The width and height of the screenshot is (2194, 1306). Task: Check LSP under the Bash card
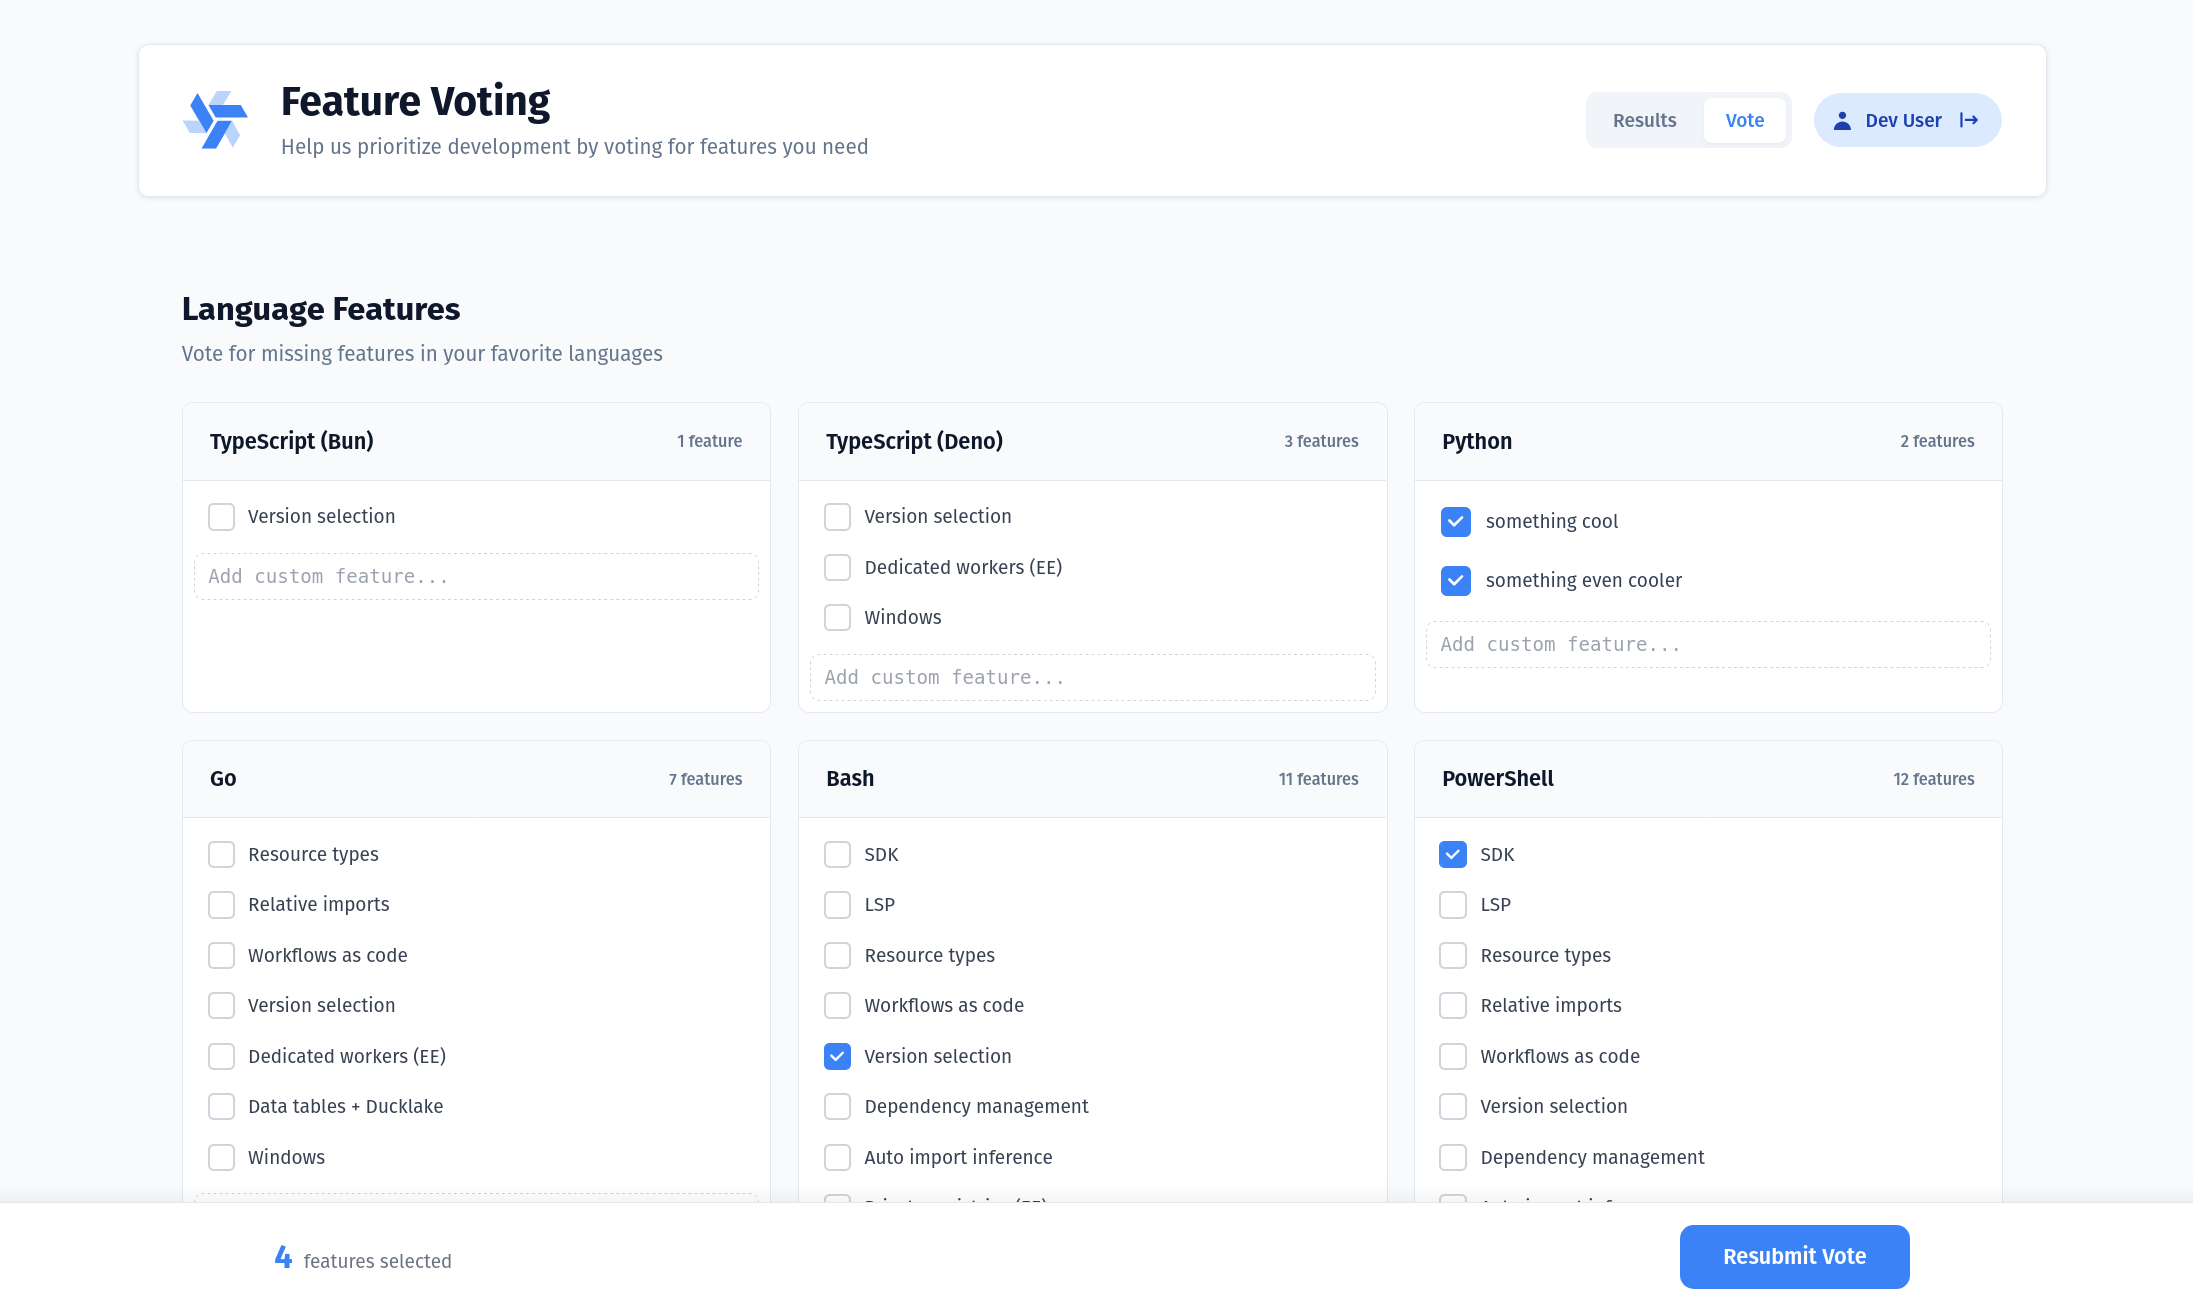[837, 905]
